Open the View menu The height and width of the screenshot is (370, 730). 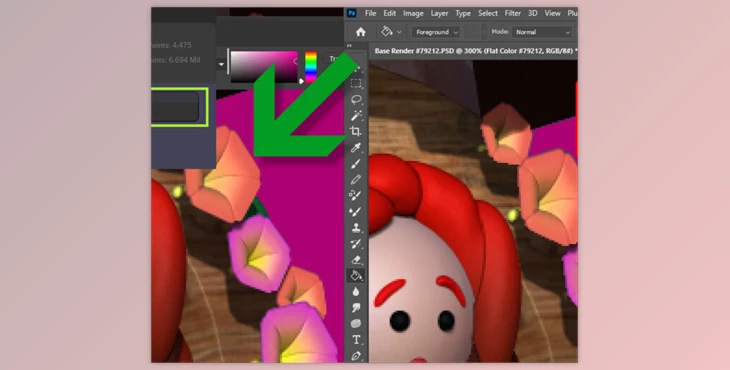point(553,13)
